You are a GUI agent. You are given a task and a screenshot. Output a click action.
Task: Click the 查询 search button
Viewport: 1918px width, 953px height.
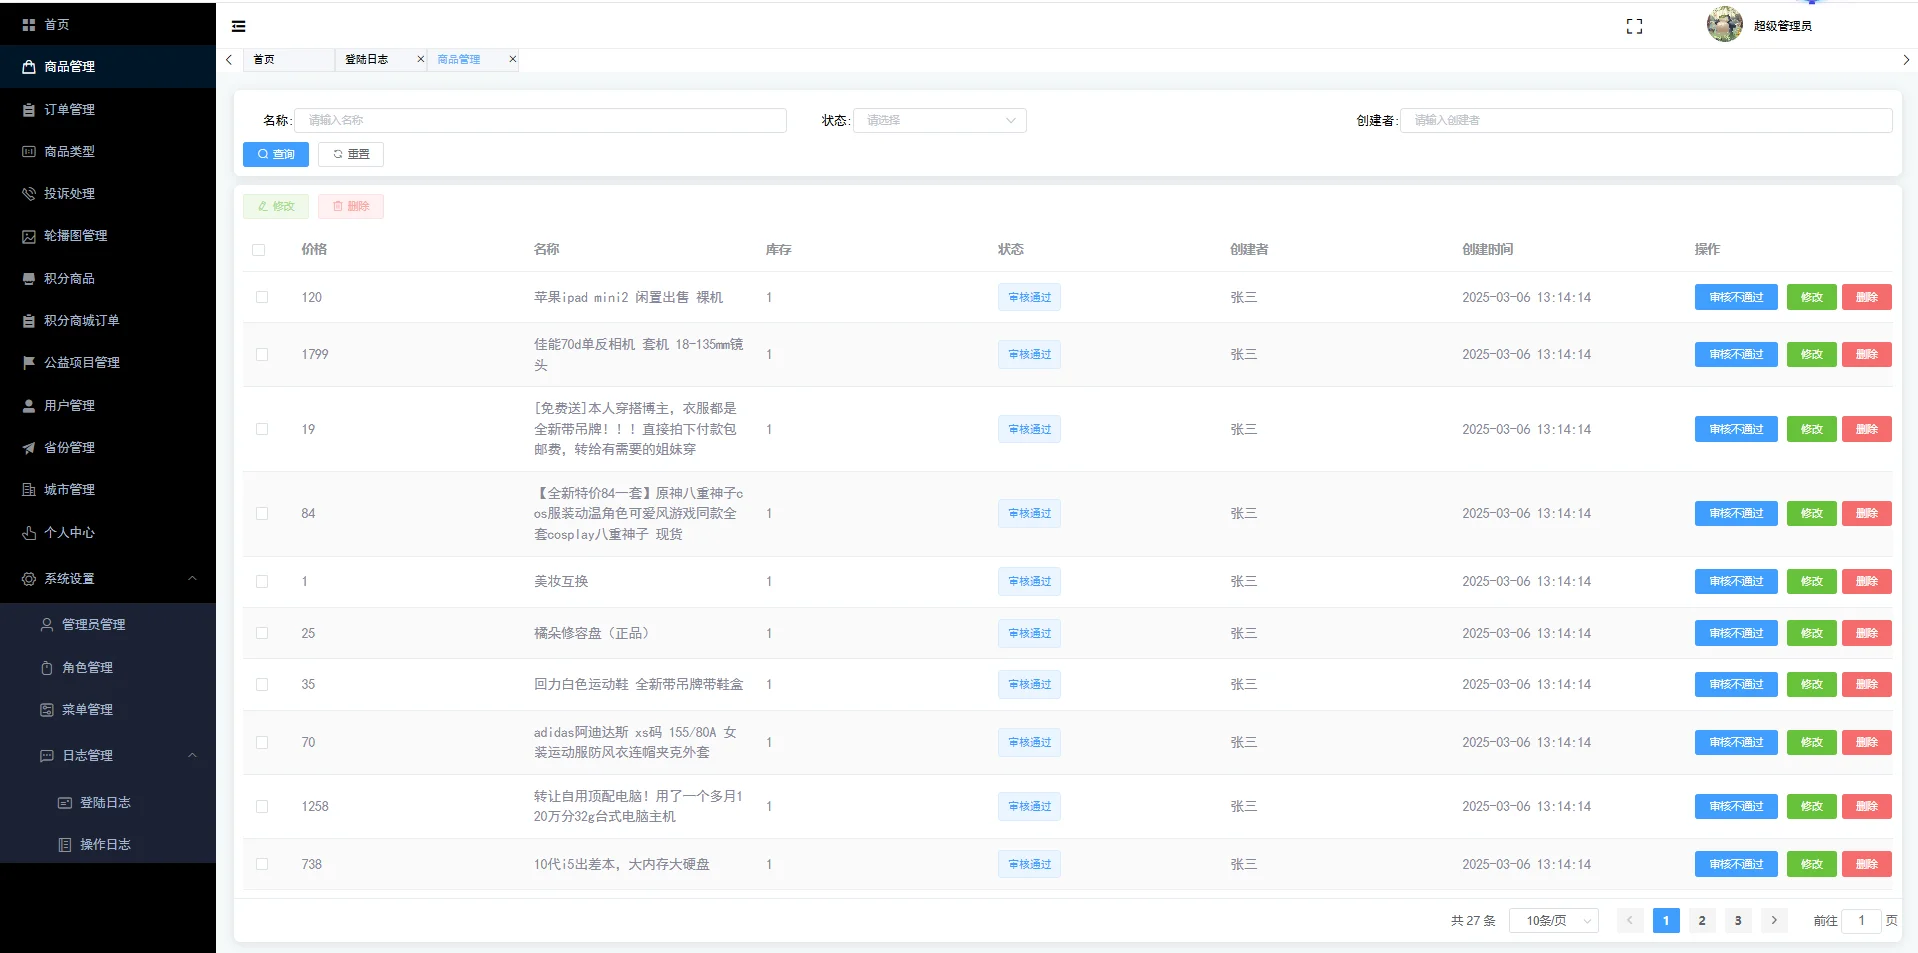(x=275, y=154)
